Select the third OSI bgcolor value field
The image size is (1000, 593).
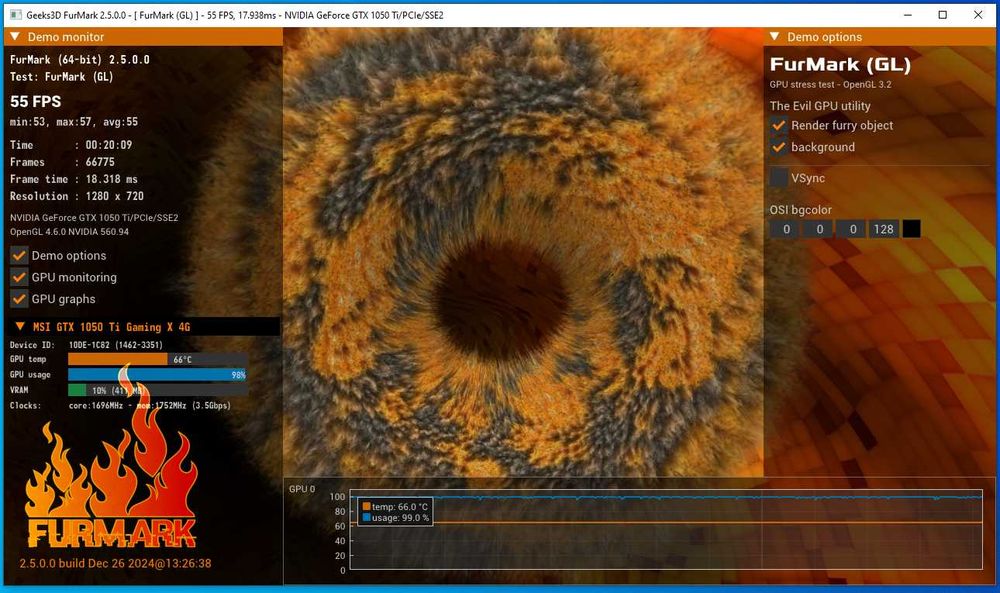[852, 229]
